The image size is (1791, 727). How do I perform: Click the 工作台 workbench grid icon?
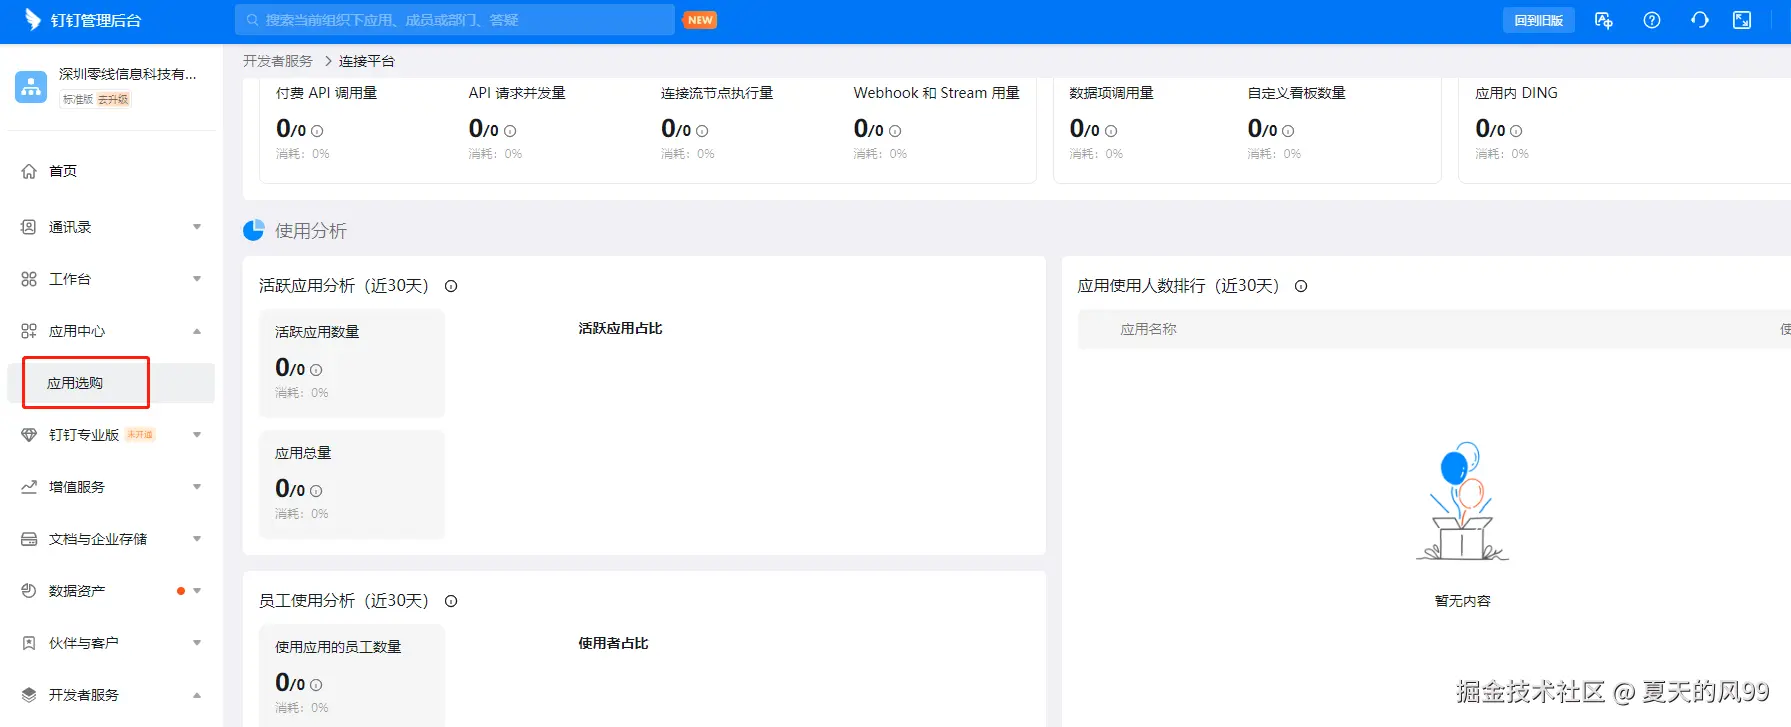[29, 279]
